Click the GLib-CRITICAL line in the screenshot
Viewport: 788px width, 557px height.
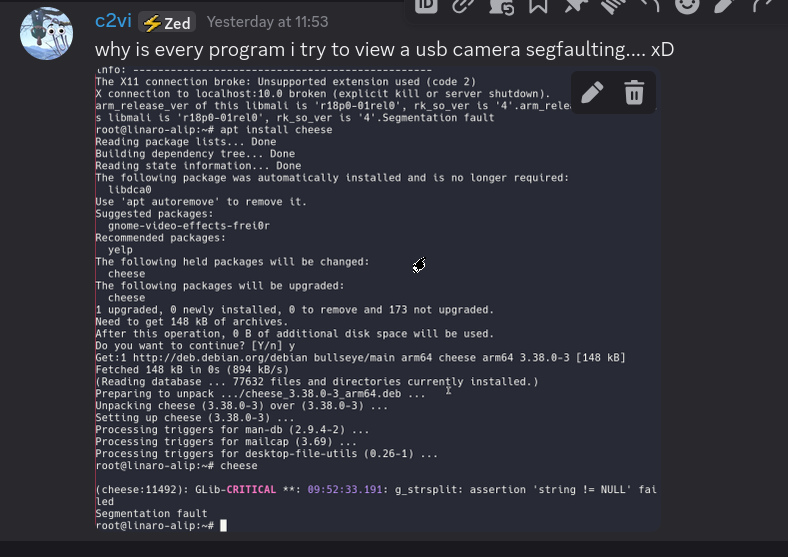(x=376, y=495)
